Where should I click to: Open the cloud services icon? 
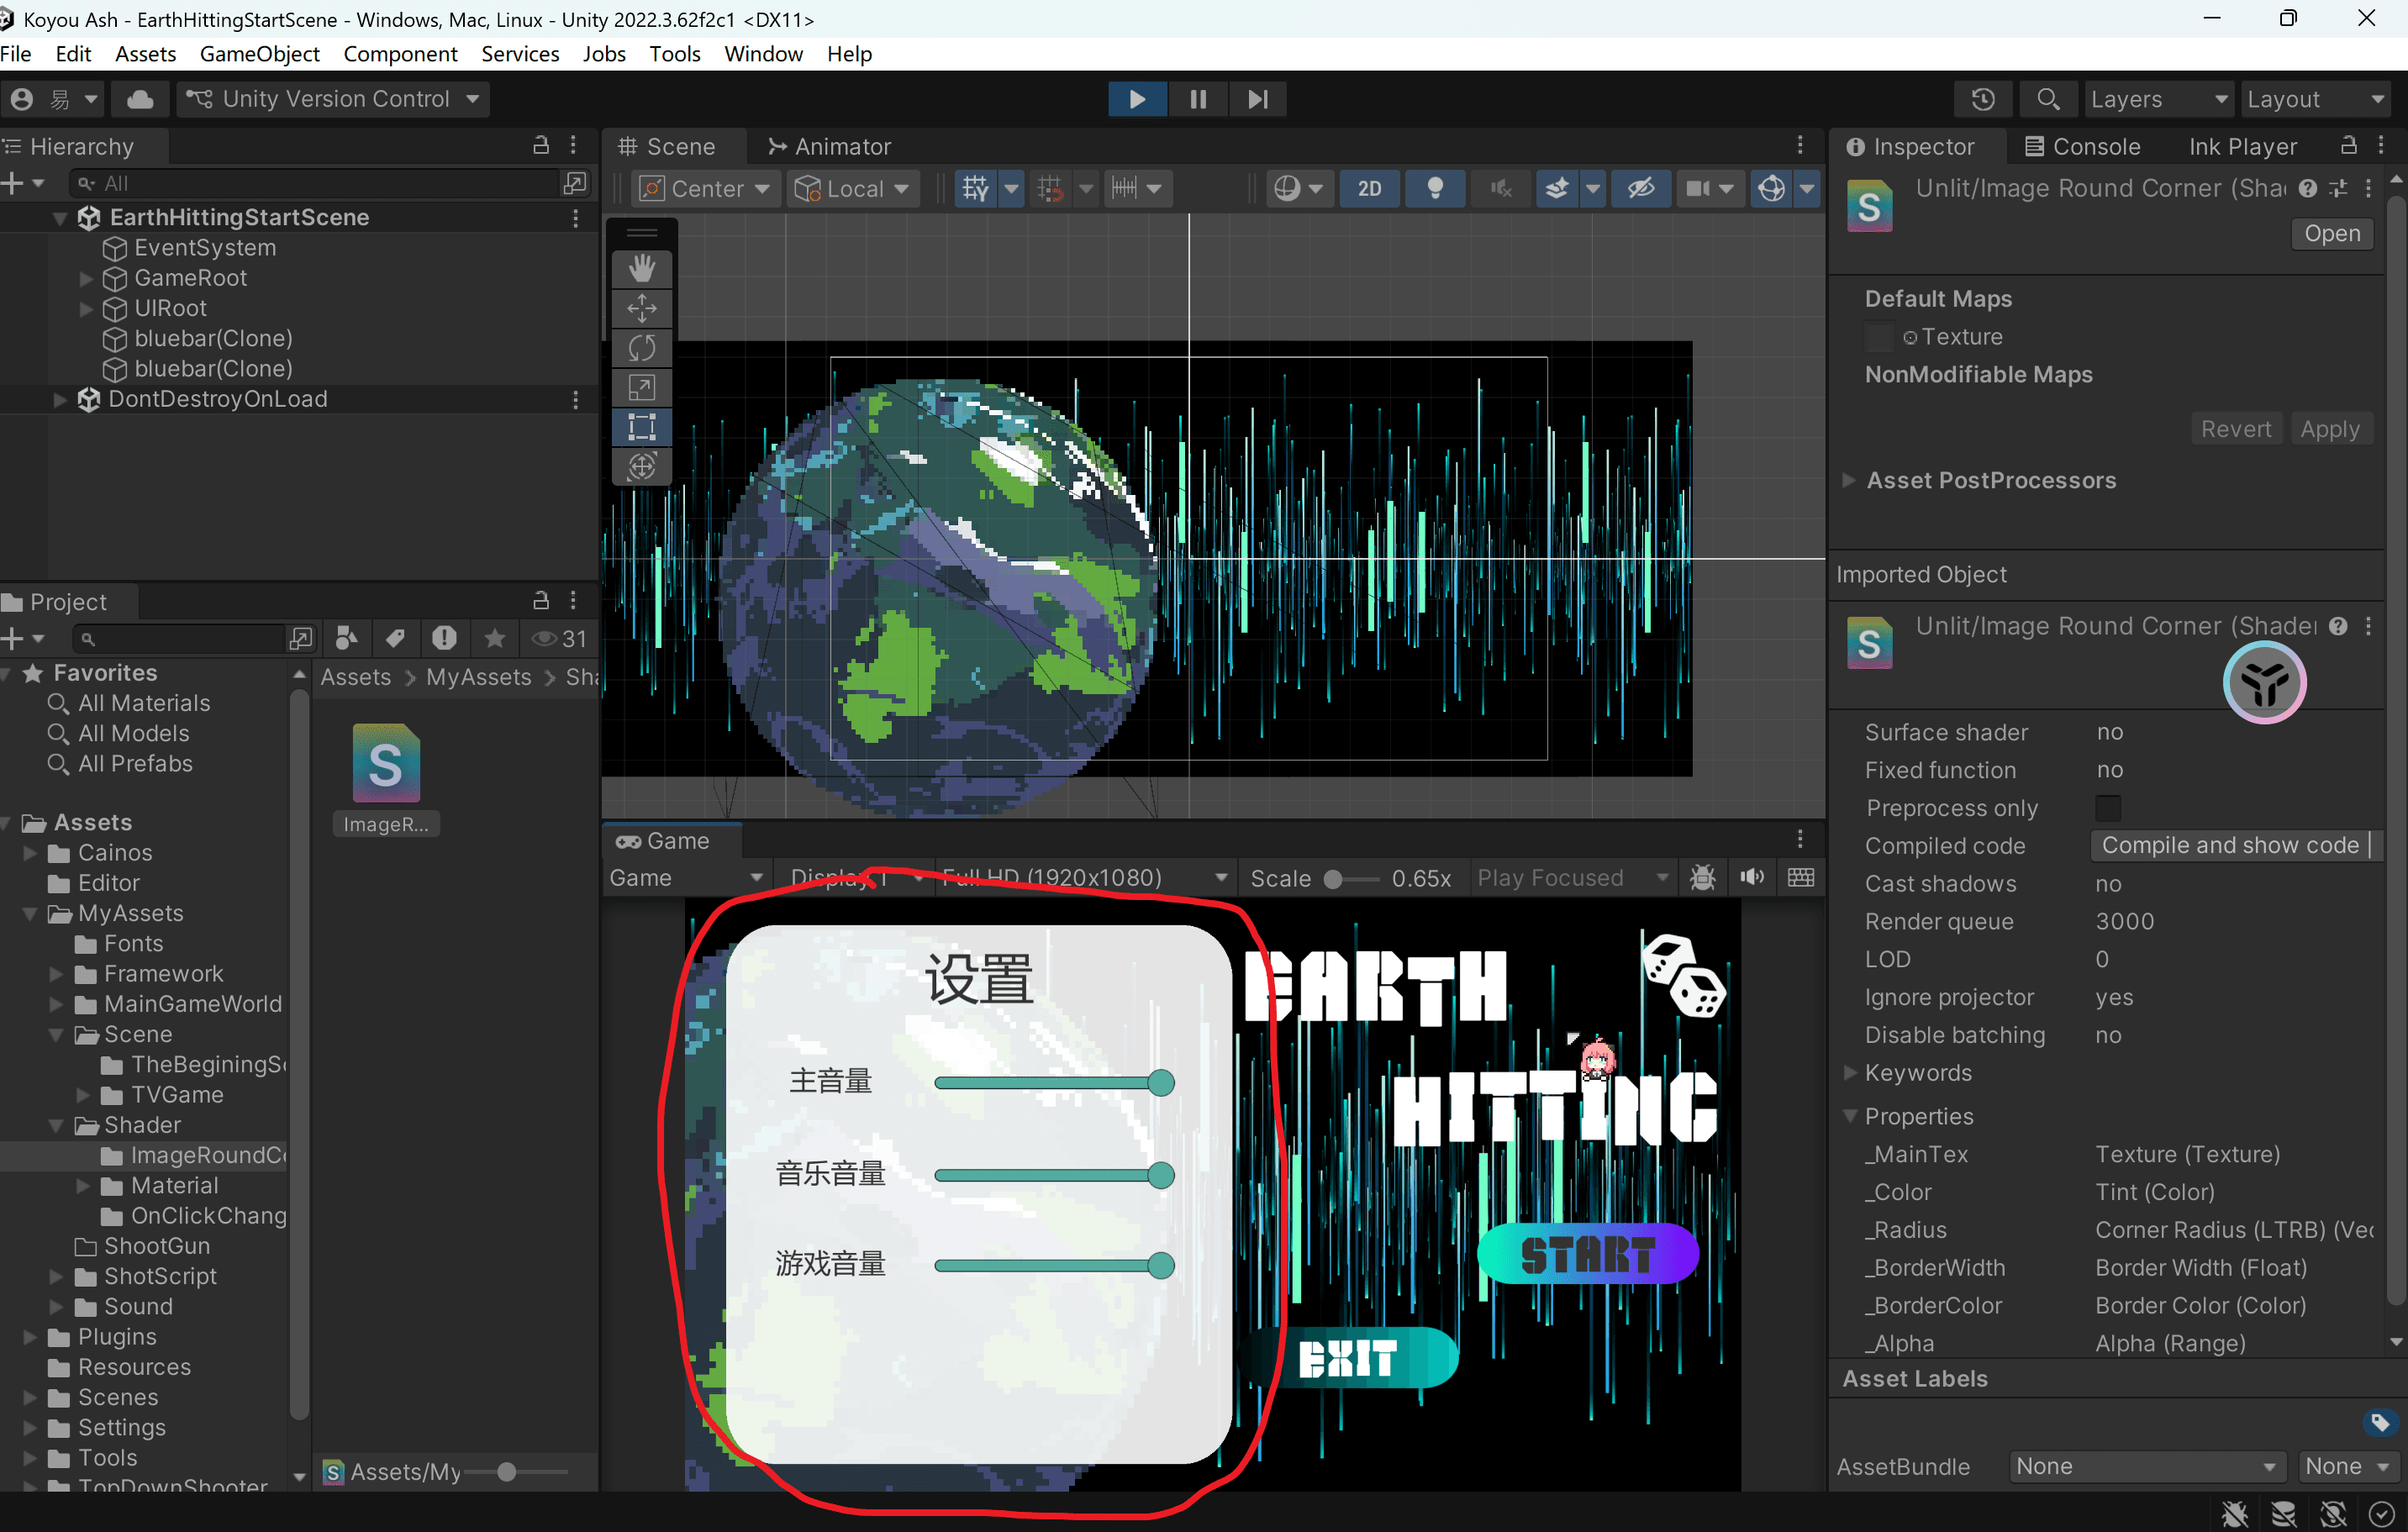pos(140,99)
